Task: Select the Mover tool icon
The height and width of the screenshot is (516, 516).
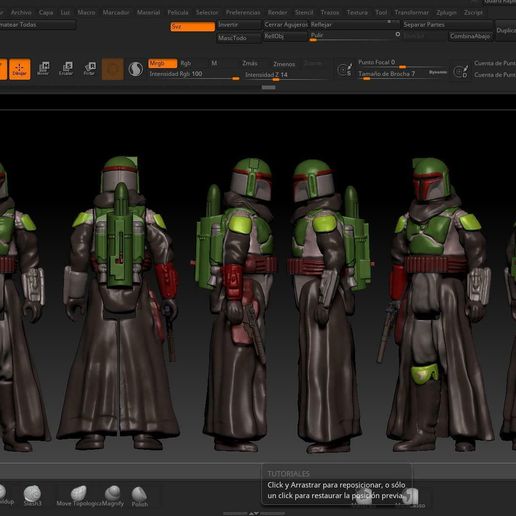Action: pos(43,69)
